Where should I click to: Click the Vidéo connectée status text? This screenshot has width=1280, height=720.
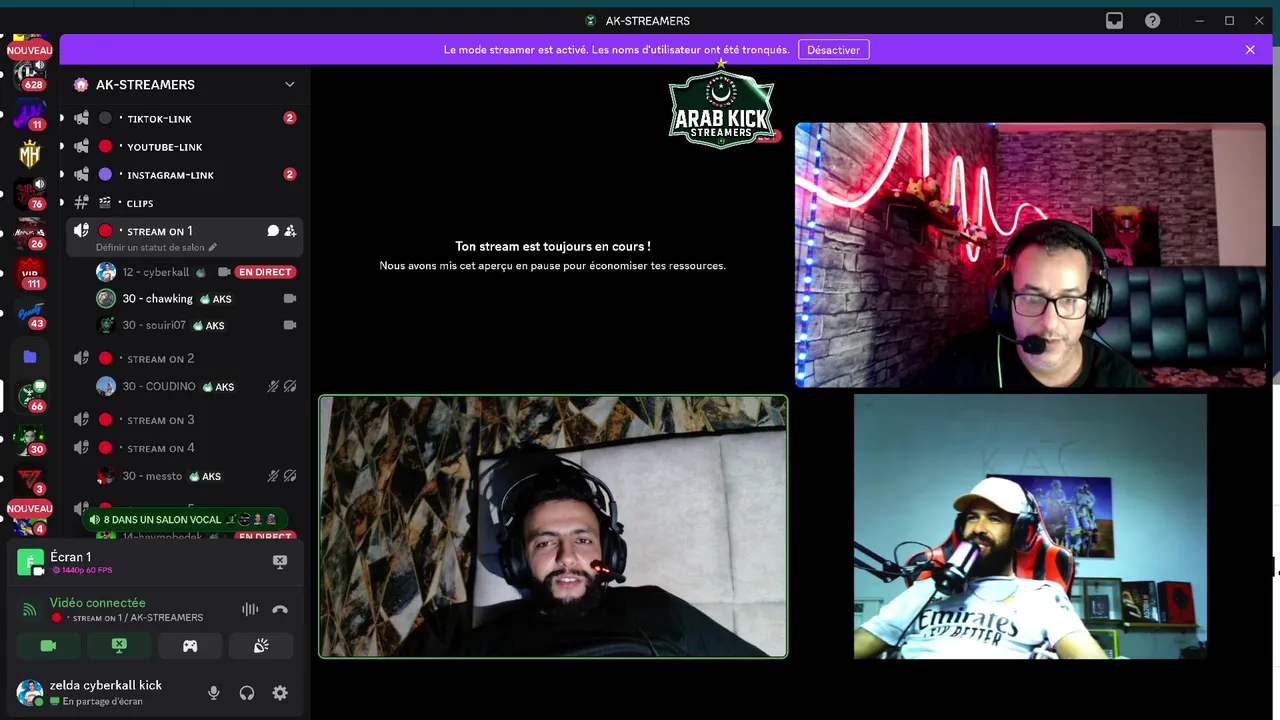(x=98, y=603)
